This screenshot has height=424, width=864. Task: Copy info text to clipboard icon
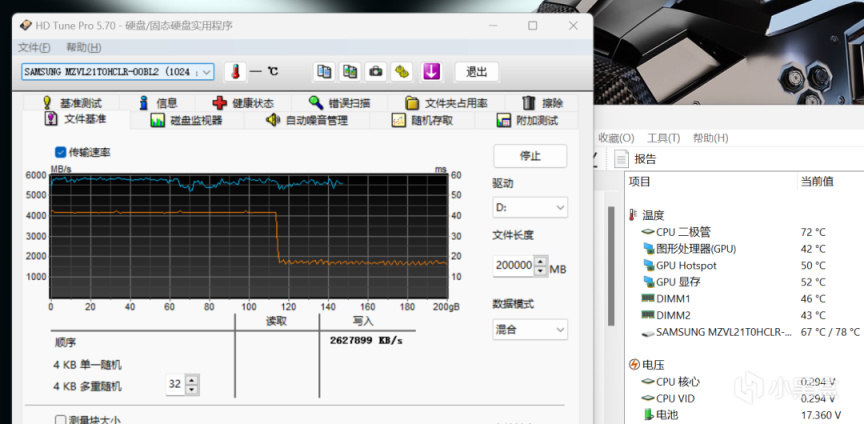[x=325, y=72]
